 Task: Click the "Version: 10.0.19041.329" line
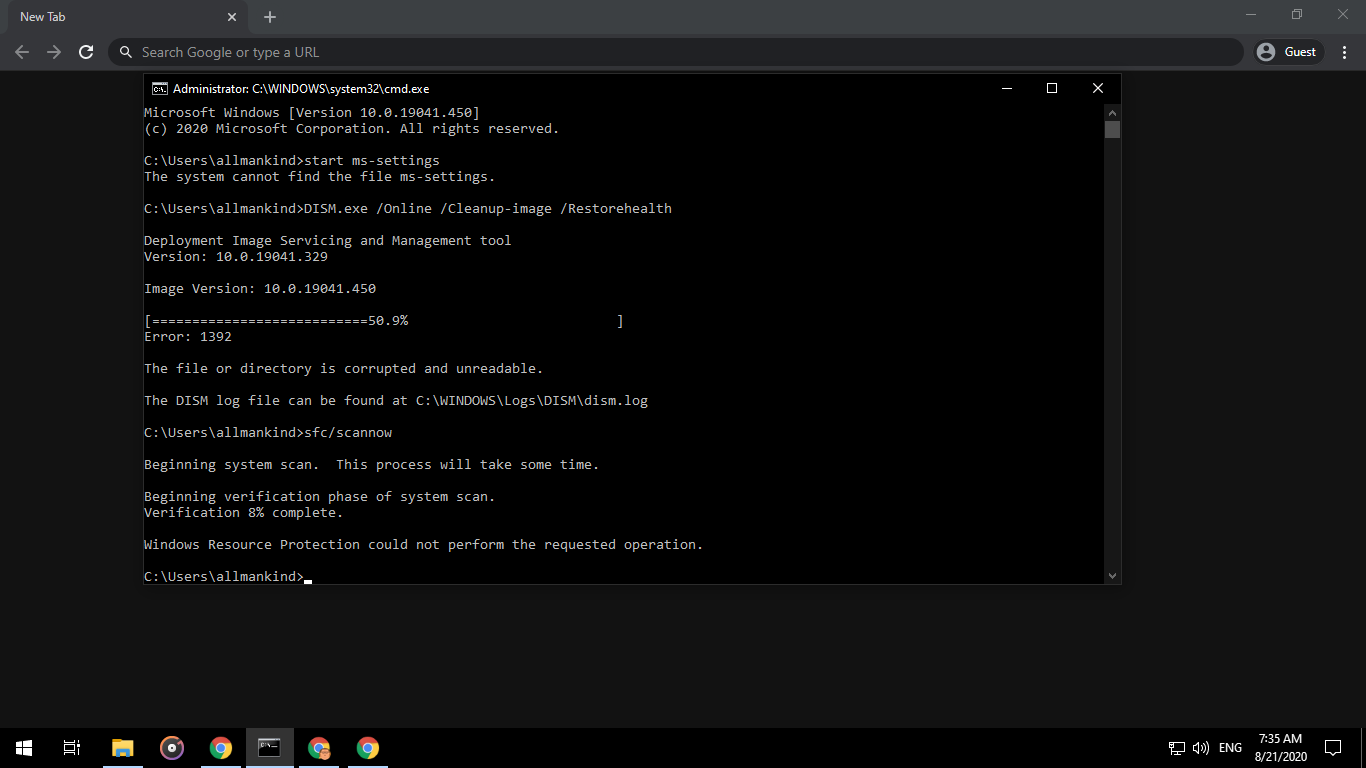pos(236,257)
